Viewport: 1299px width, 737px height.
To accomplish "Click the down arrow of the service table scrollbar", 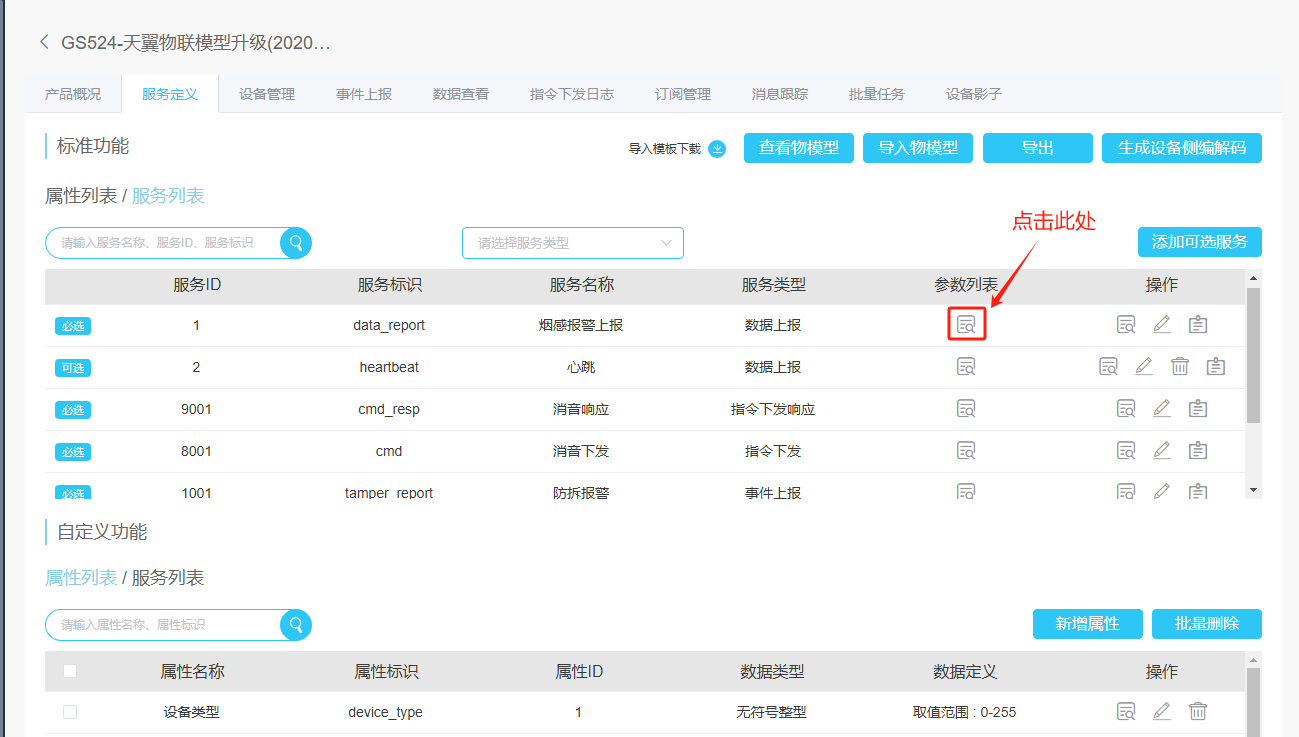I will click(x=1254, y=490).
